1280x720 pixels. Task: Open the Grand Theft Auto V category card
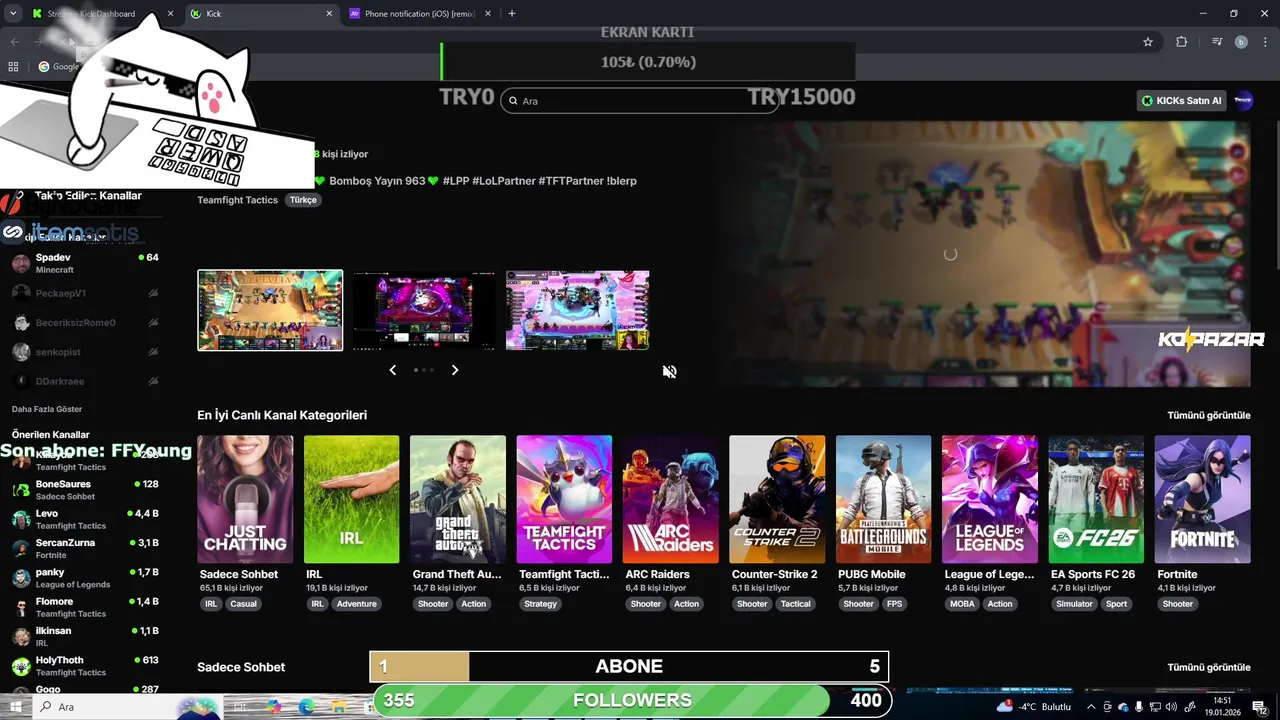pos(458,499)
